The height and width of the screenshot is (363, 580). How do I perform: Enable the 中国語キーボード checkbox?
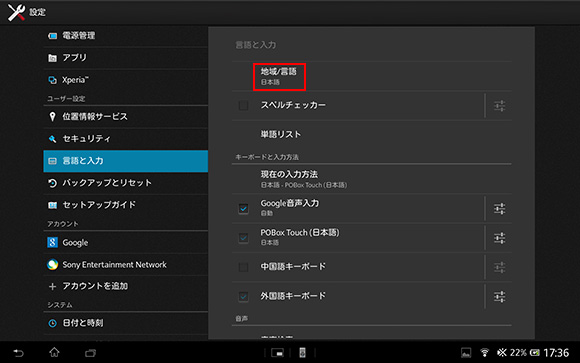coord(243,267)
